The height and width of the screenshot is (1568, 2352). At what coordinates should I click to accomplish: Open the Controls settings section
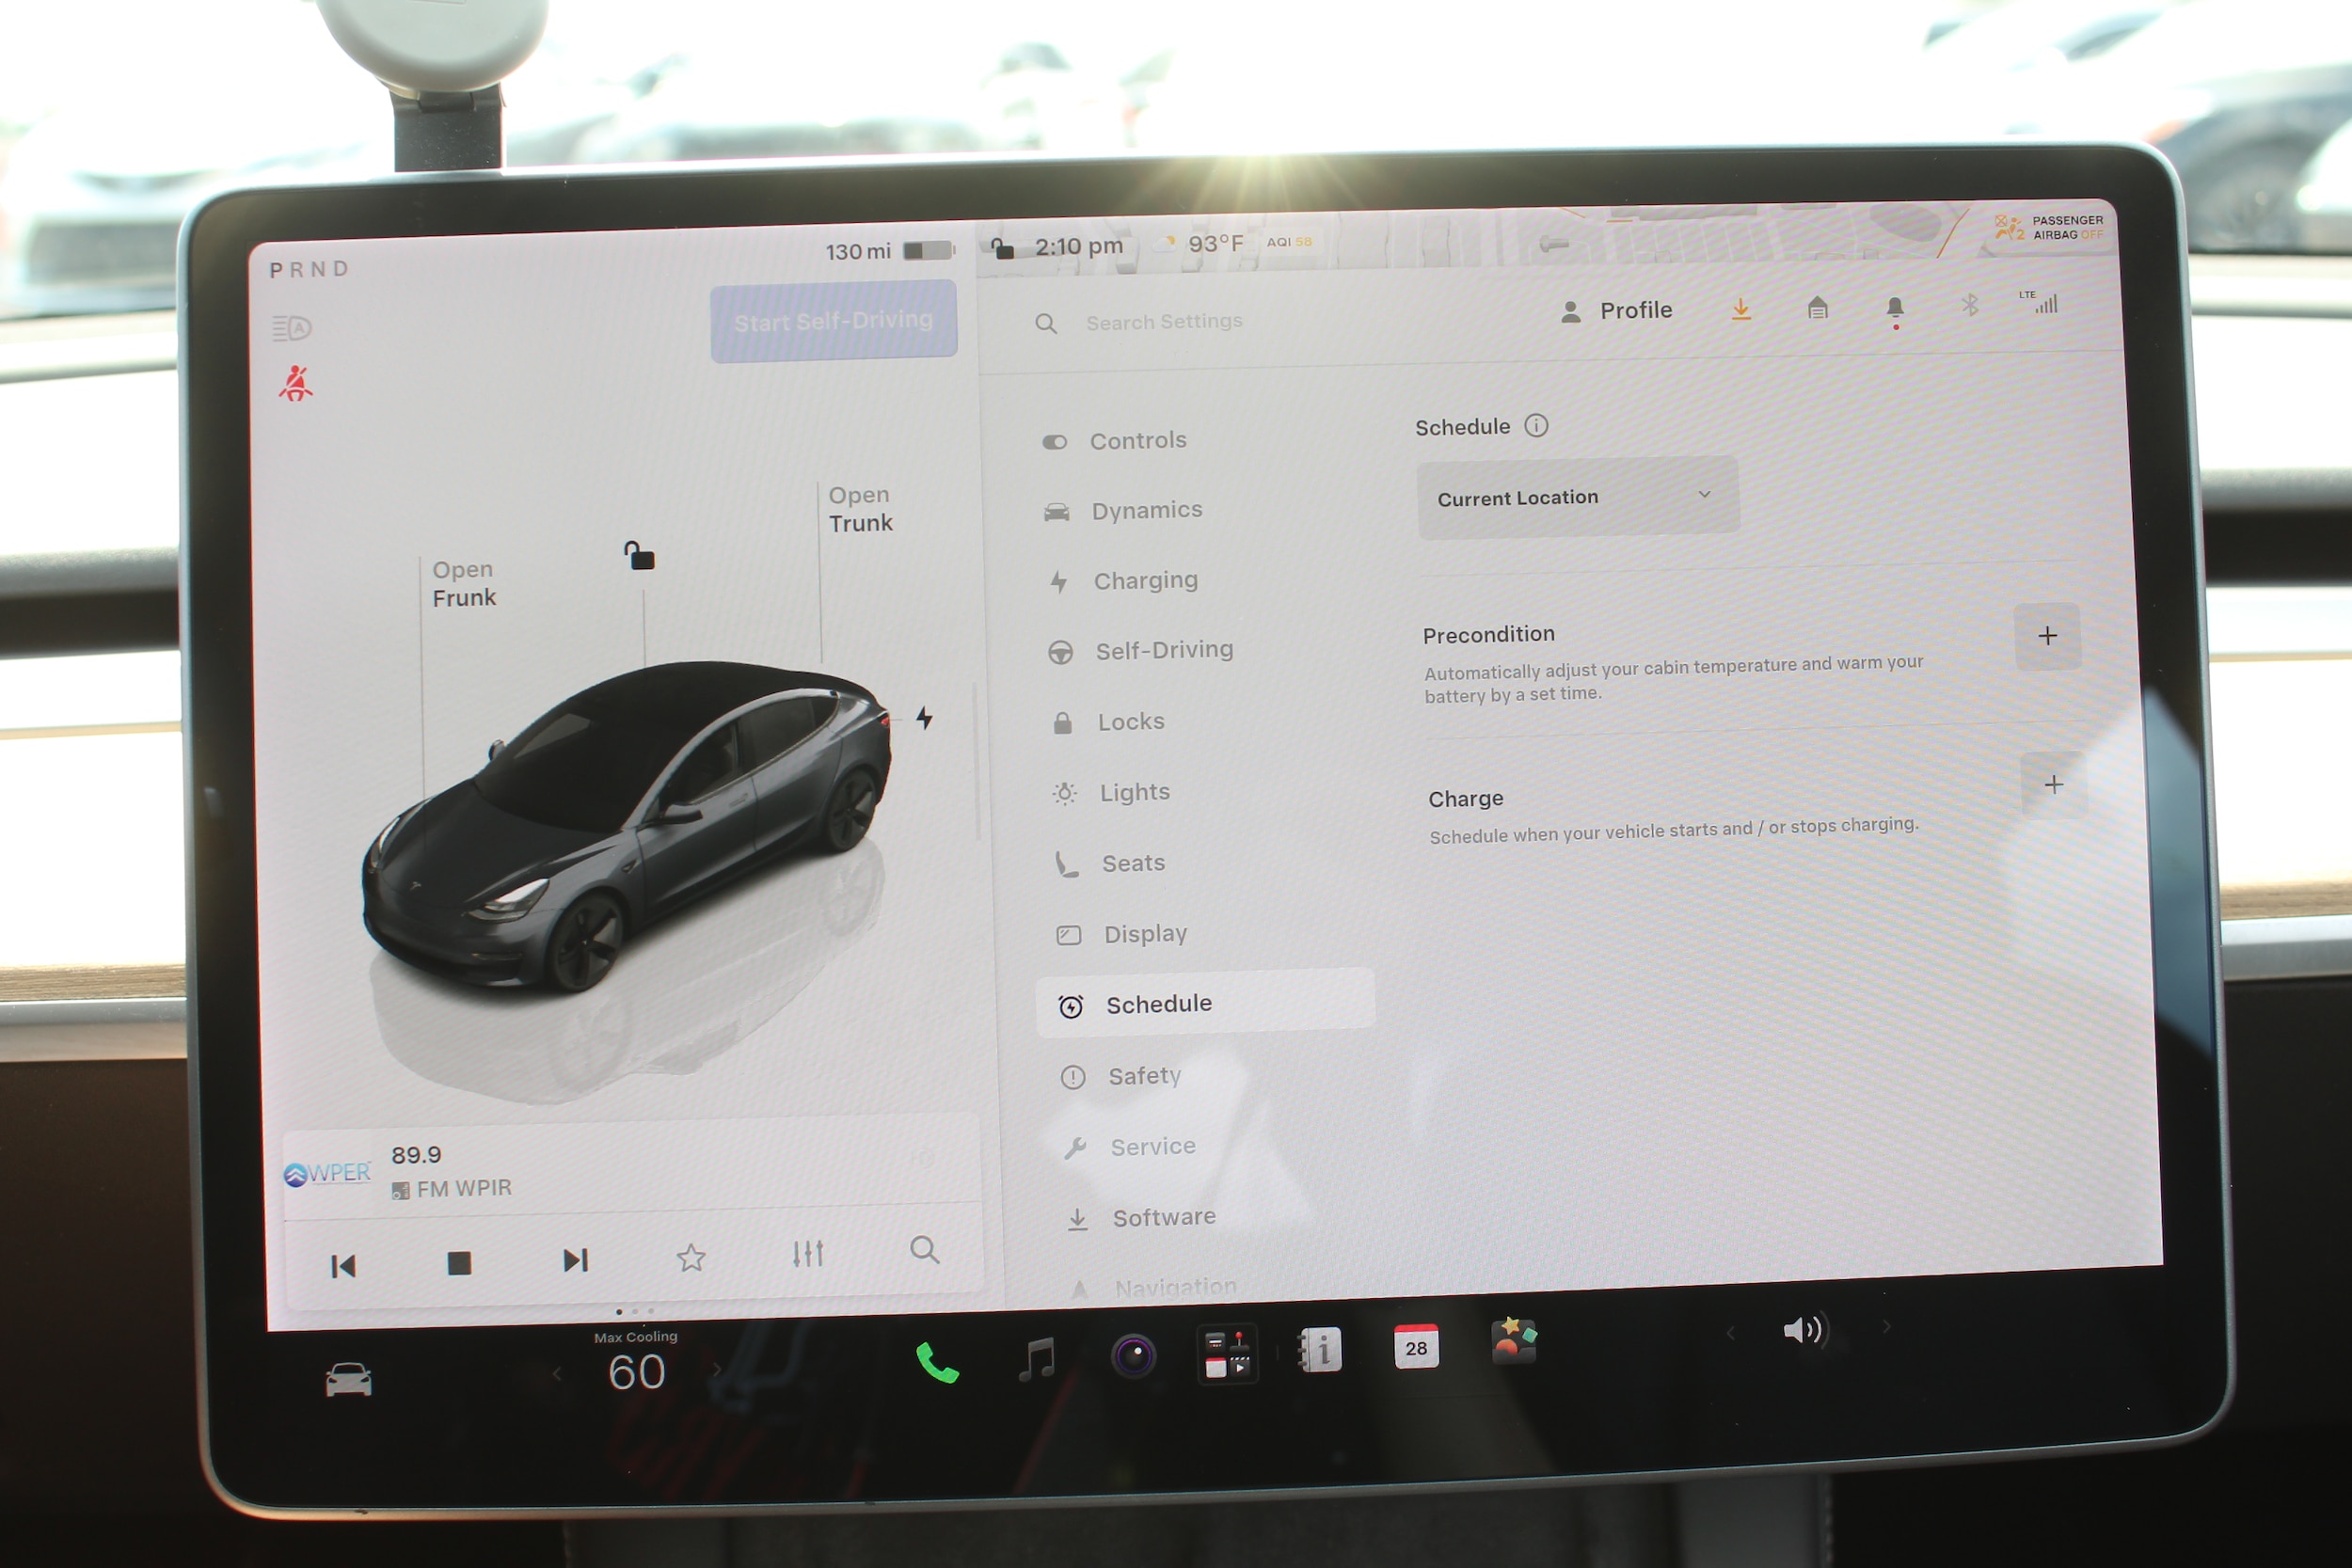[1114, 441]
